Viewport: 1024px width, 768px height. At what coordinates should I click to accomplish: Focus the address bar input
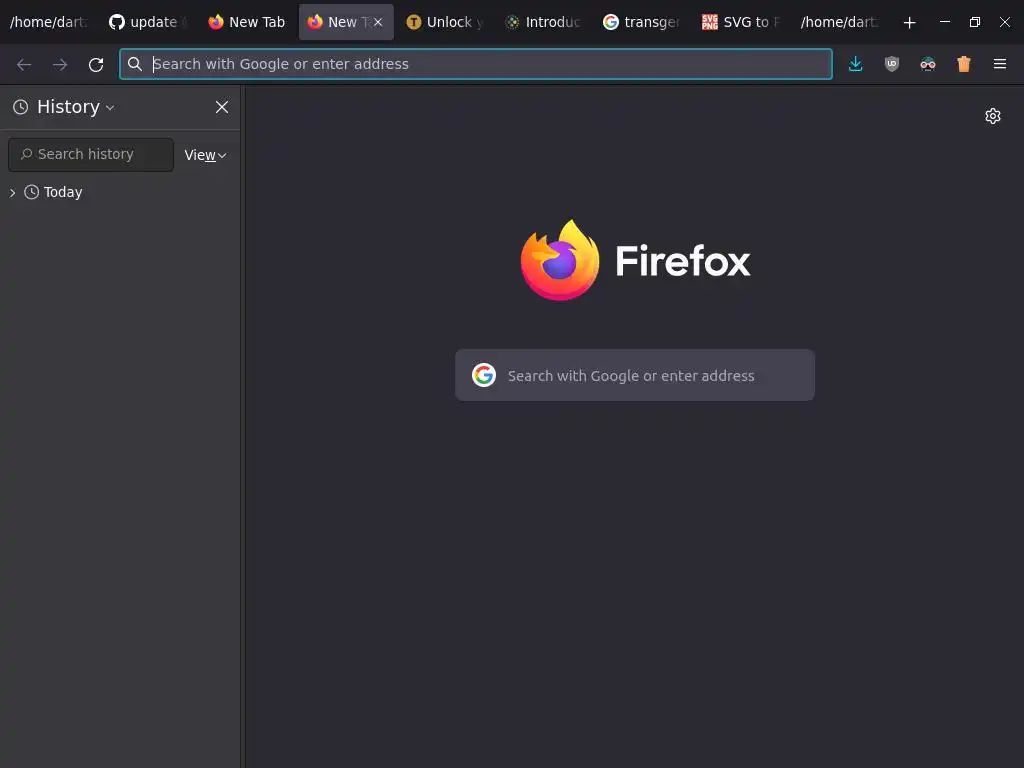pos(476,64)
